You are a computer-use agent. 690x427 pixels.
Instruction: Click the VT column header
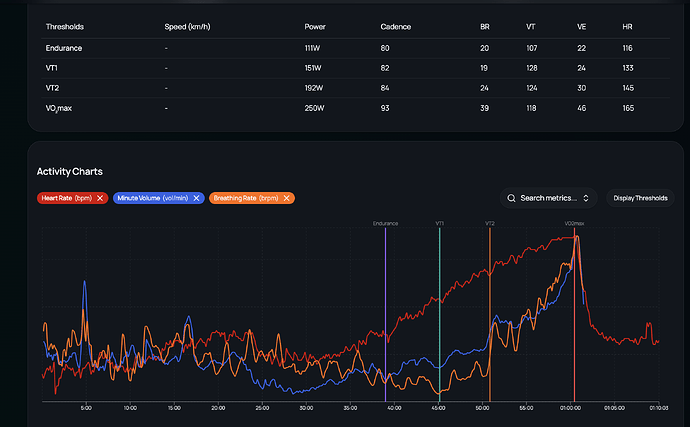pyautogui.click(x=531, y=27)
